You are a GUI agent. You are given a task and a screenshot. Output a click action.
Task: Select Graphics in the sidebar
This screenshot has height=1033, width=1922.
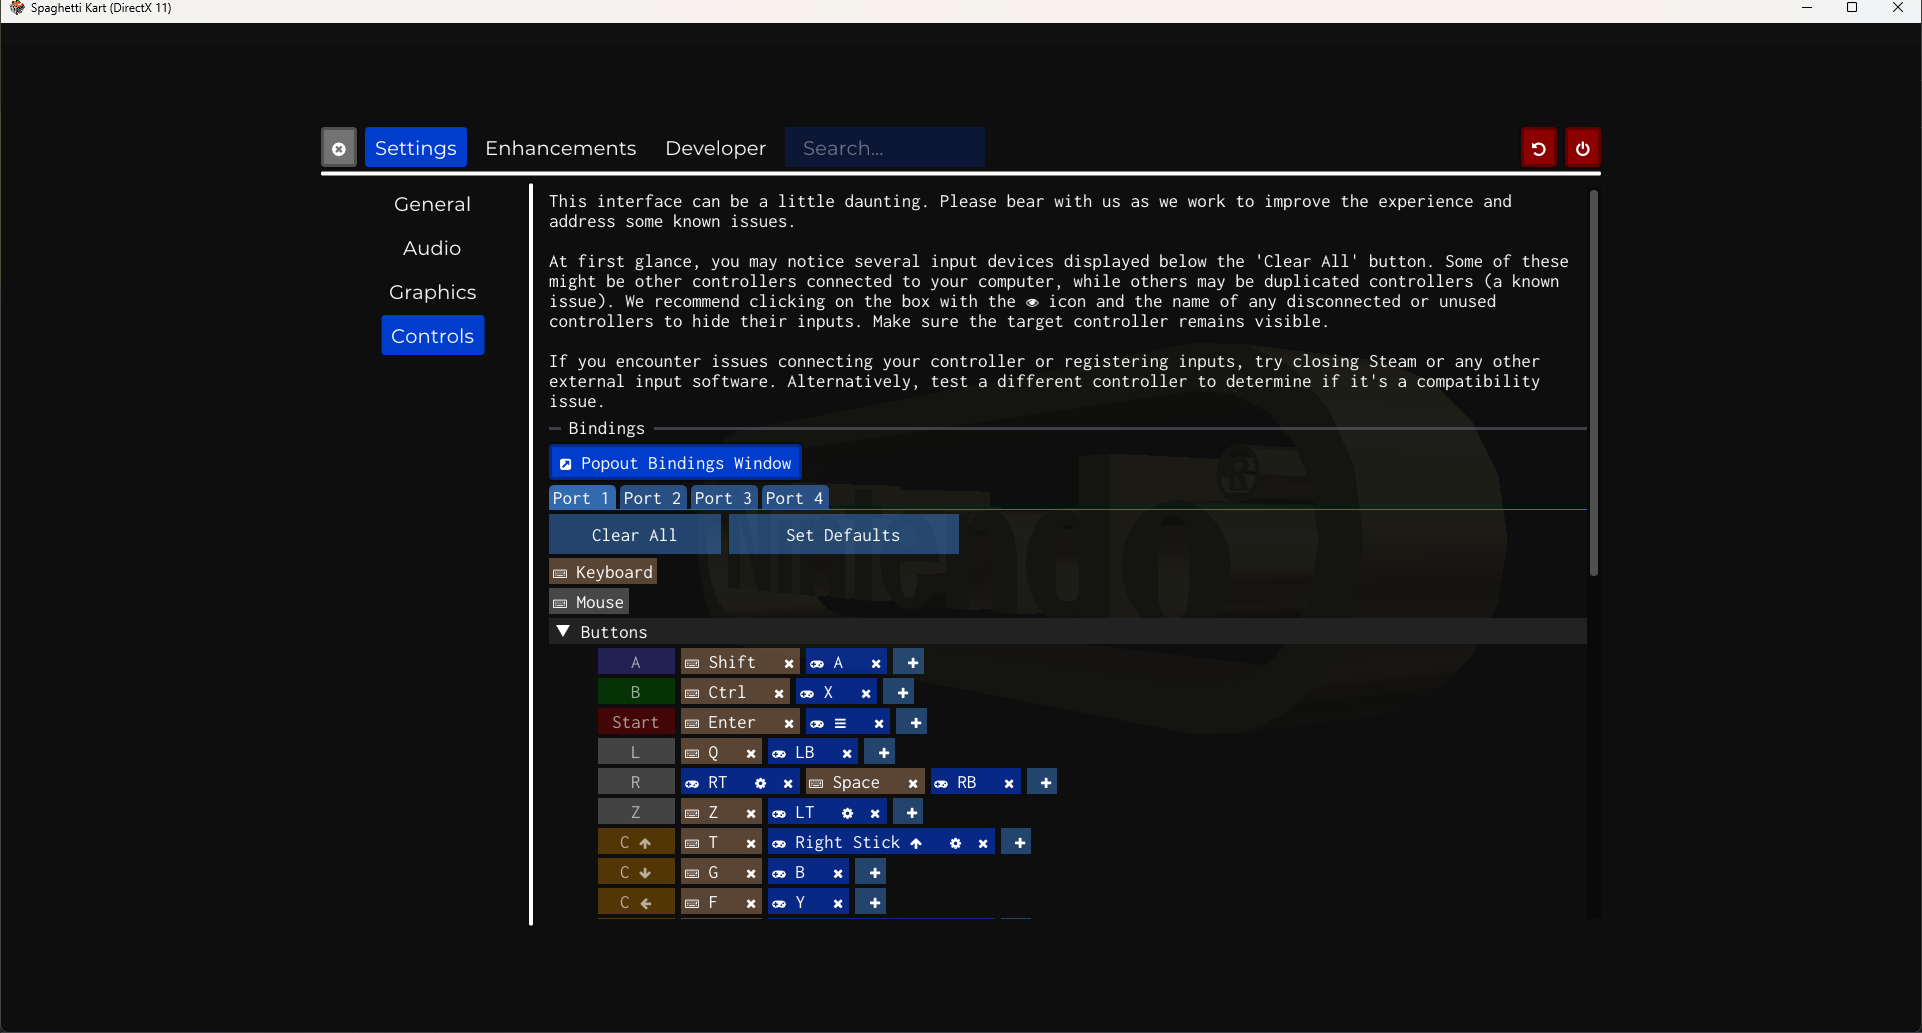click(x=432, y=292)
